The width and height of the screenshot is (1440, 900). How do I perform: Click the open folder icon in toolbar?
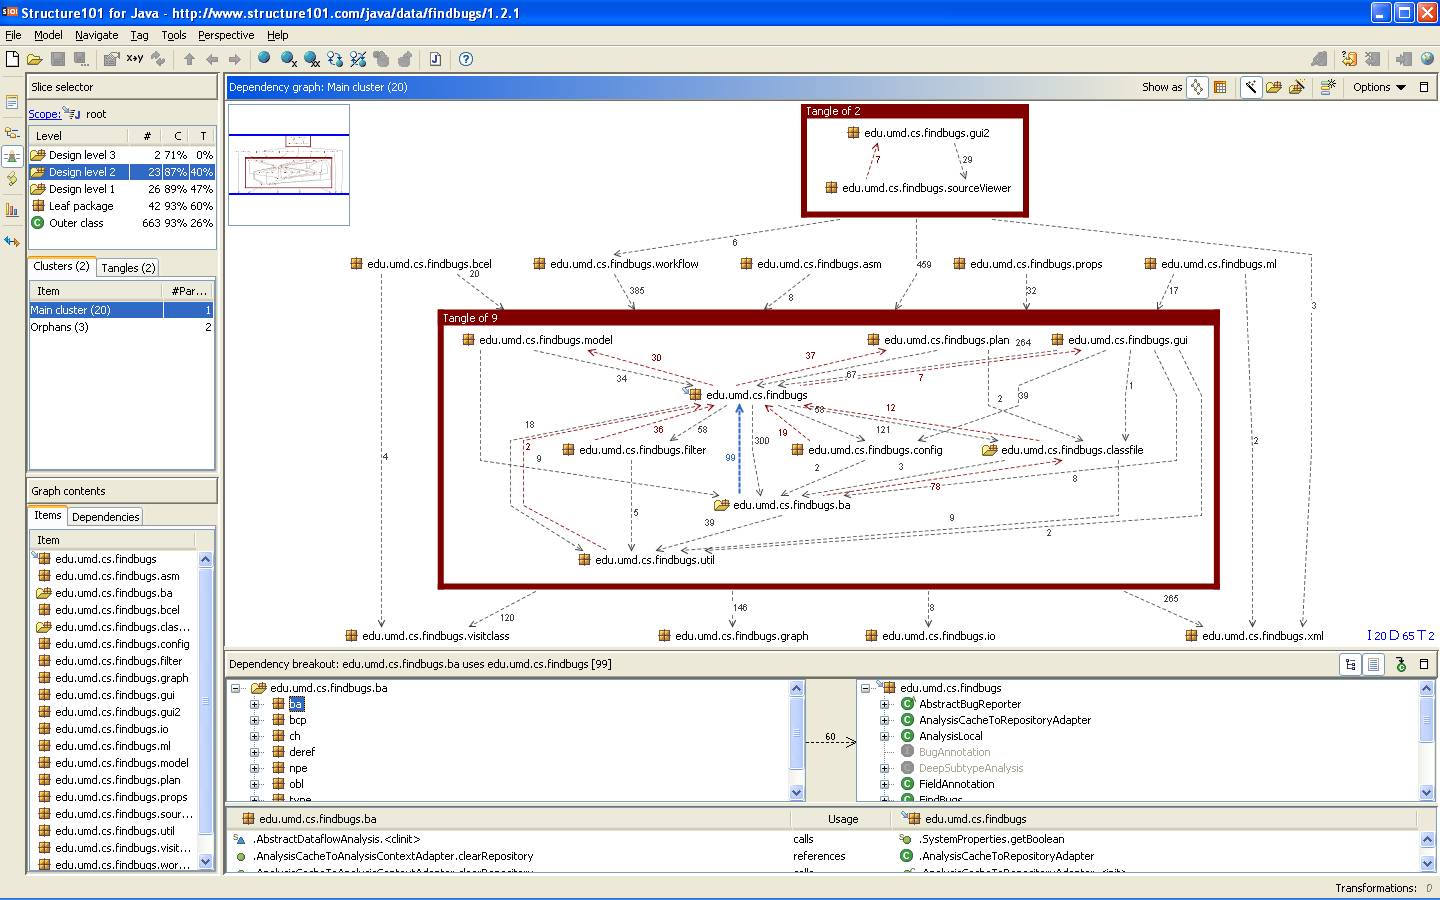pos(34,59)
